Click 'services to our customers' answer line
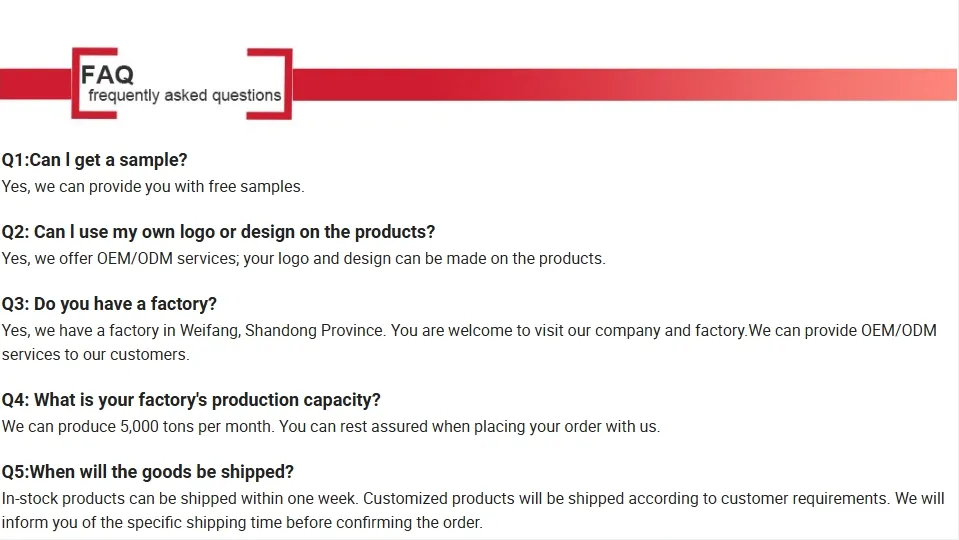Viewport: 959px width, 540px height. tap(95, 354)
